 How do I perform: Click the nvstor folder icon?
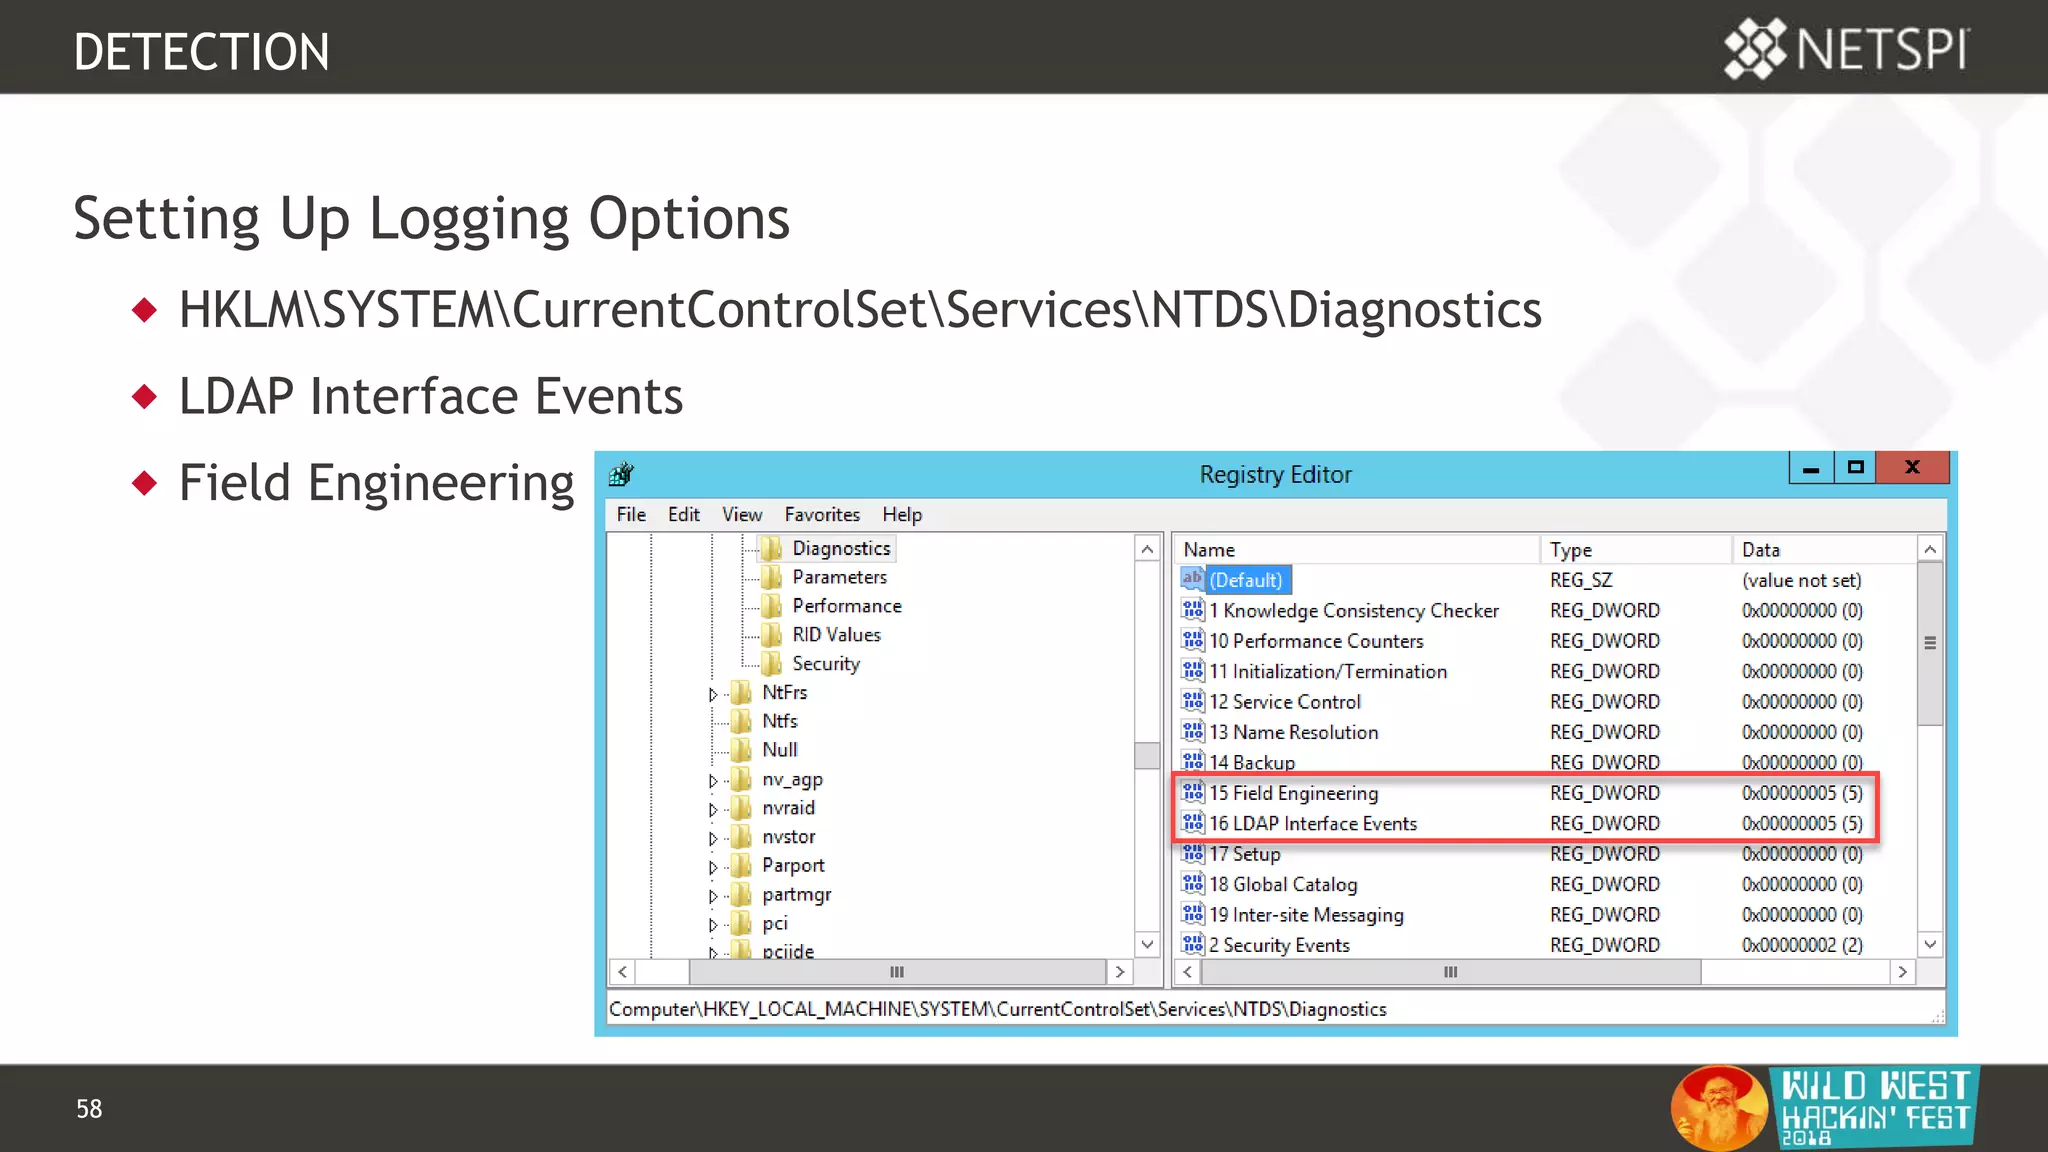pos(741,837)
